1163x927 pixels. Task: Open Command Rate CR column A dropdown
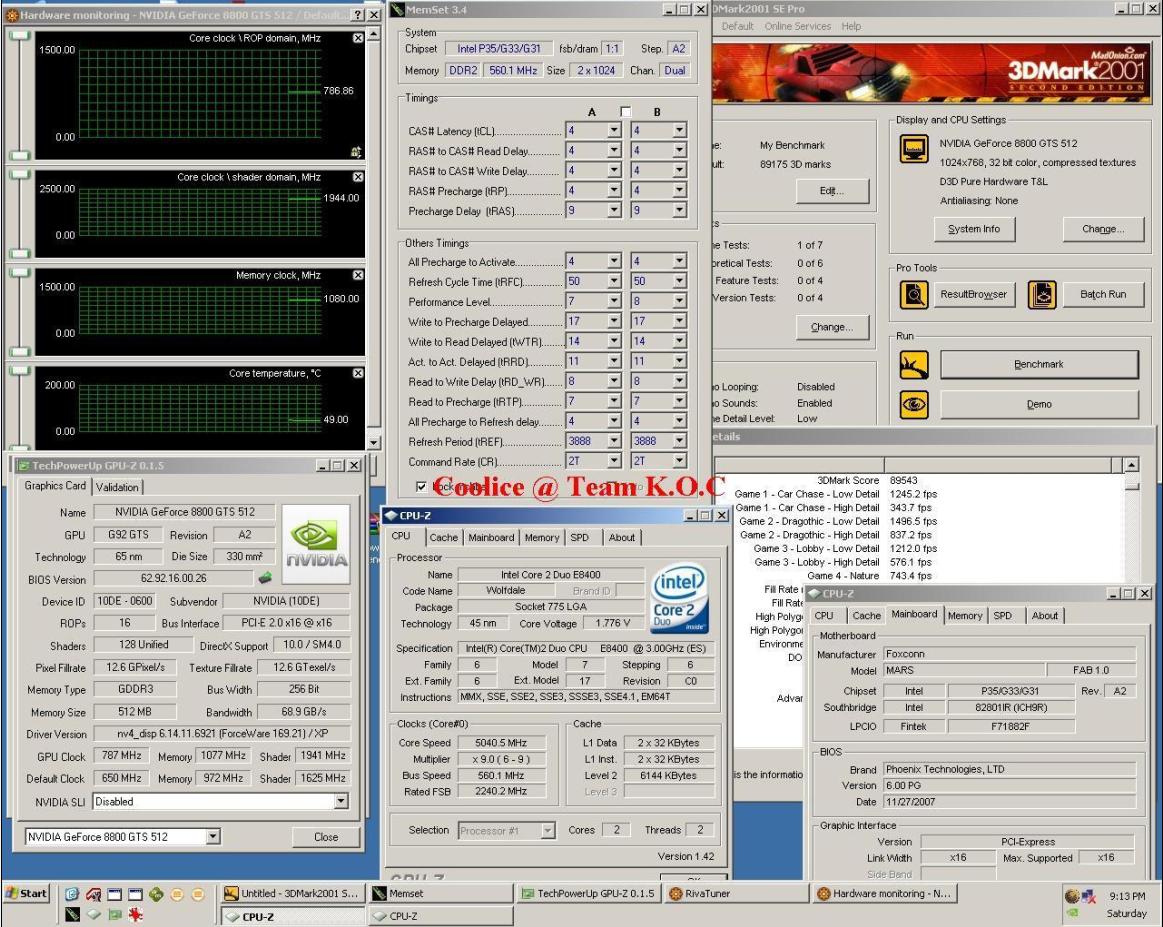614,461
